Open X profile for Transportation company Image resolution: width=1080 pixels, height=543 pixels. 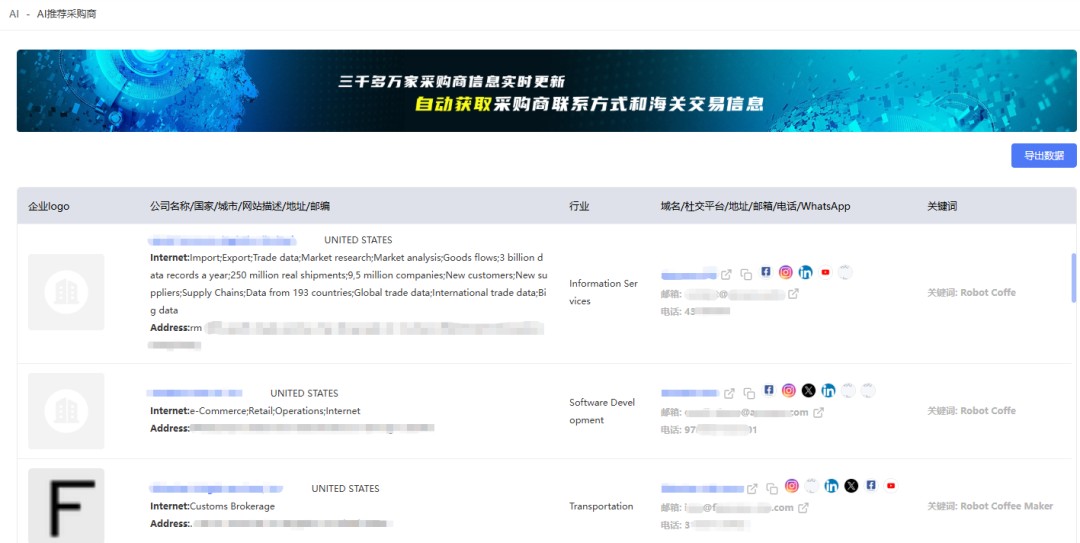852,486
